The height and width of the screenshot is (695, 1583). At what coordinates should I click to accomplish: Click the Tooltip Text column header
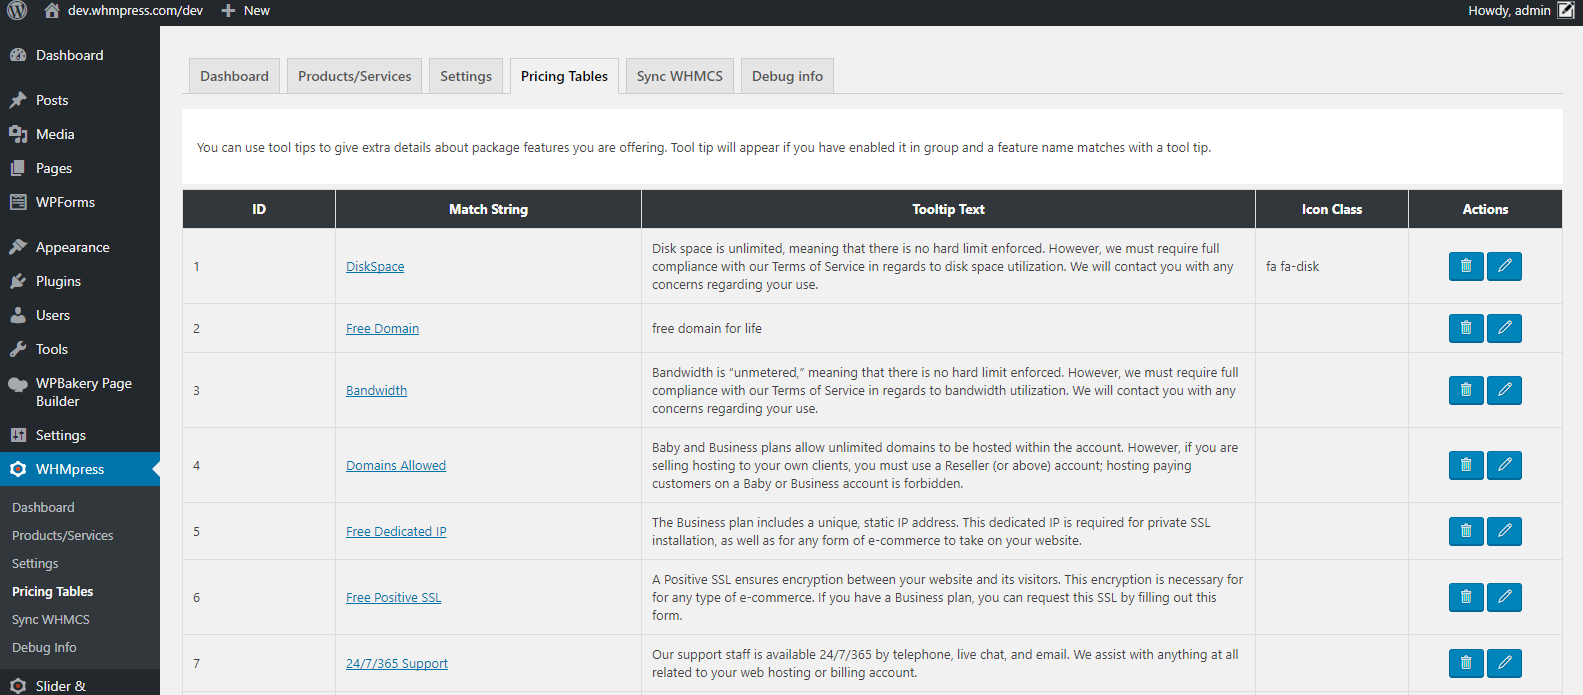coord(948,209)
